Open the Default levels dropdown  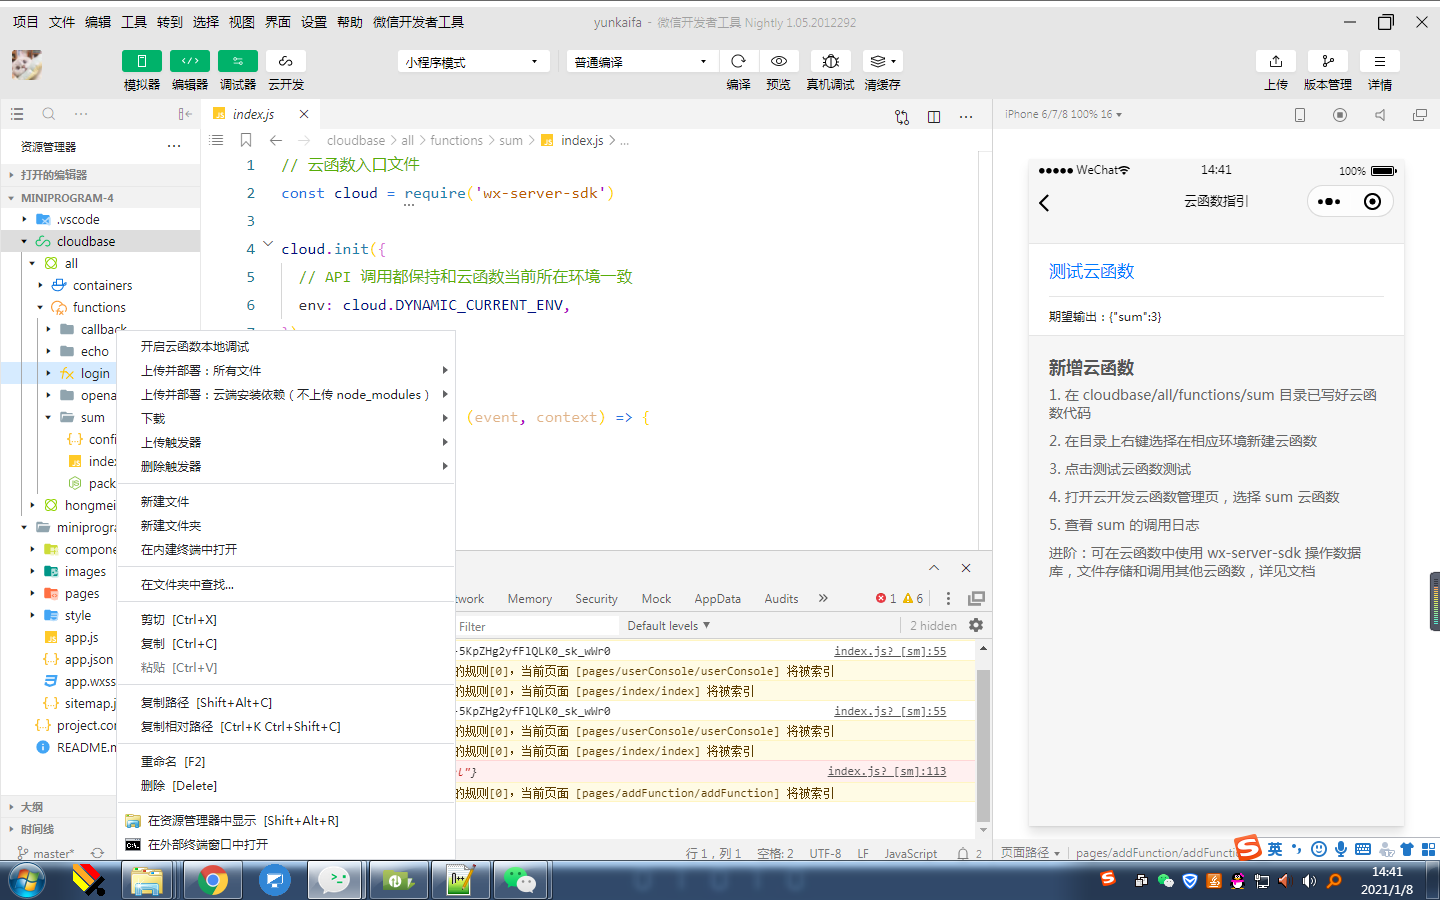tap(669, 625)
